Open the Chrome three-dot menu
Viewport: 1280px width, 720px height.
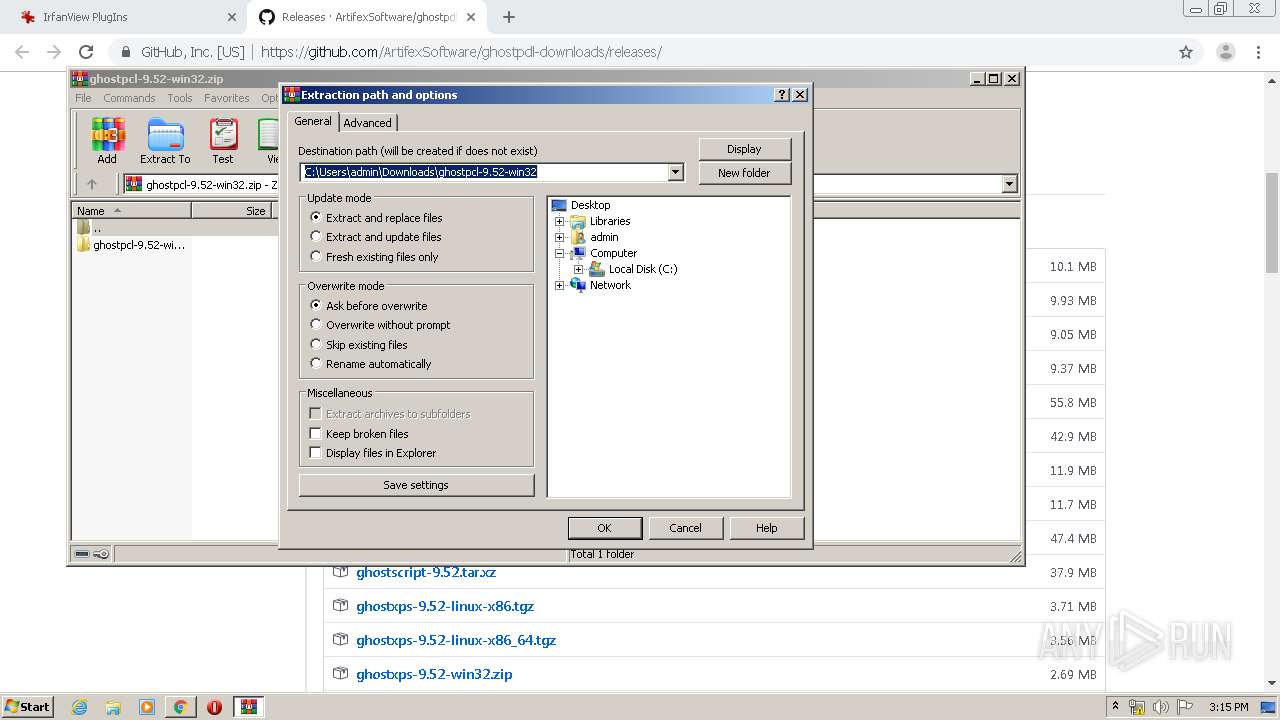click(x=1259, y=52)
